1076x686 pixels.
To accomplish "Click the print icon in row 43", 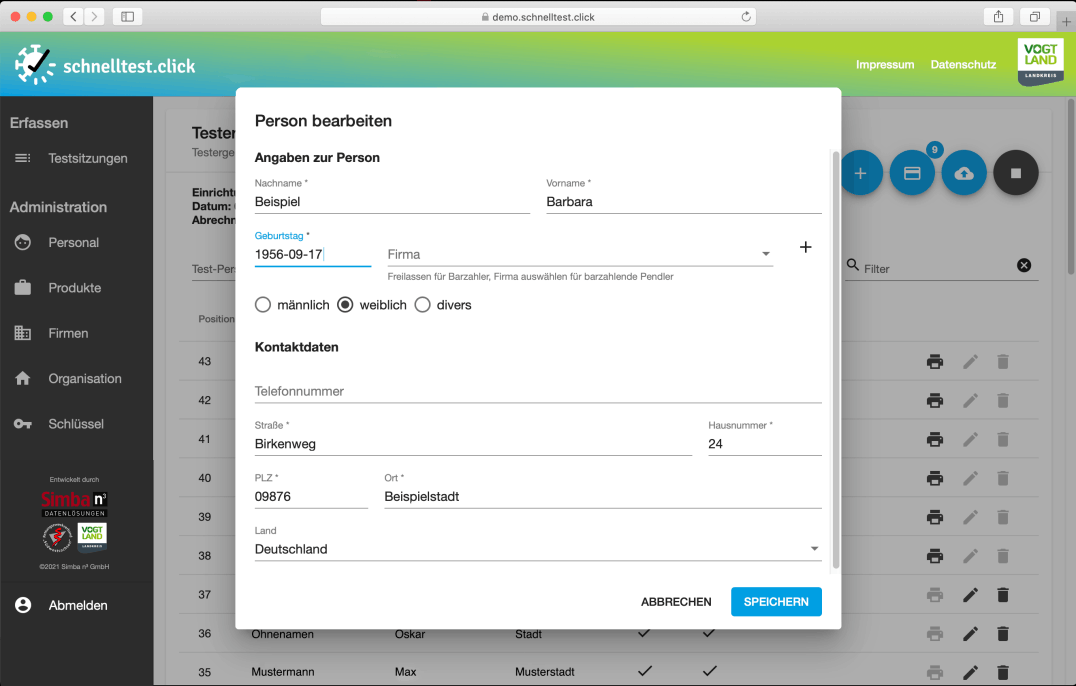I will (x=935, y=361).
